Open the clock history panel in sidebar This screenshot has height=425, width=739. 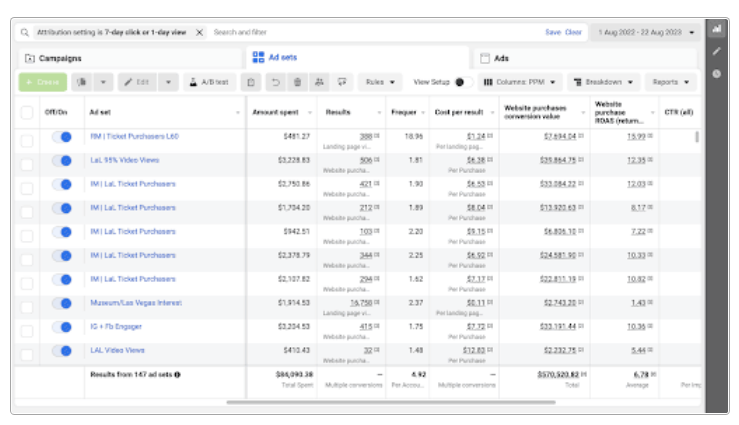(x=716, y=74)
